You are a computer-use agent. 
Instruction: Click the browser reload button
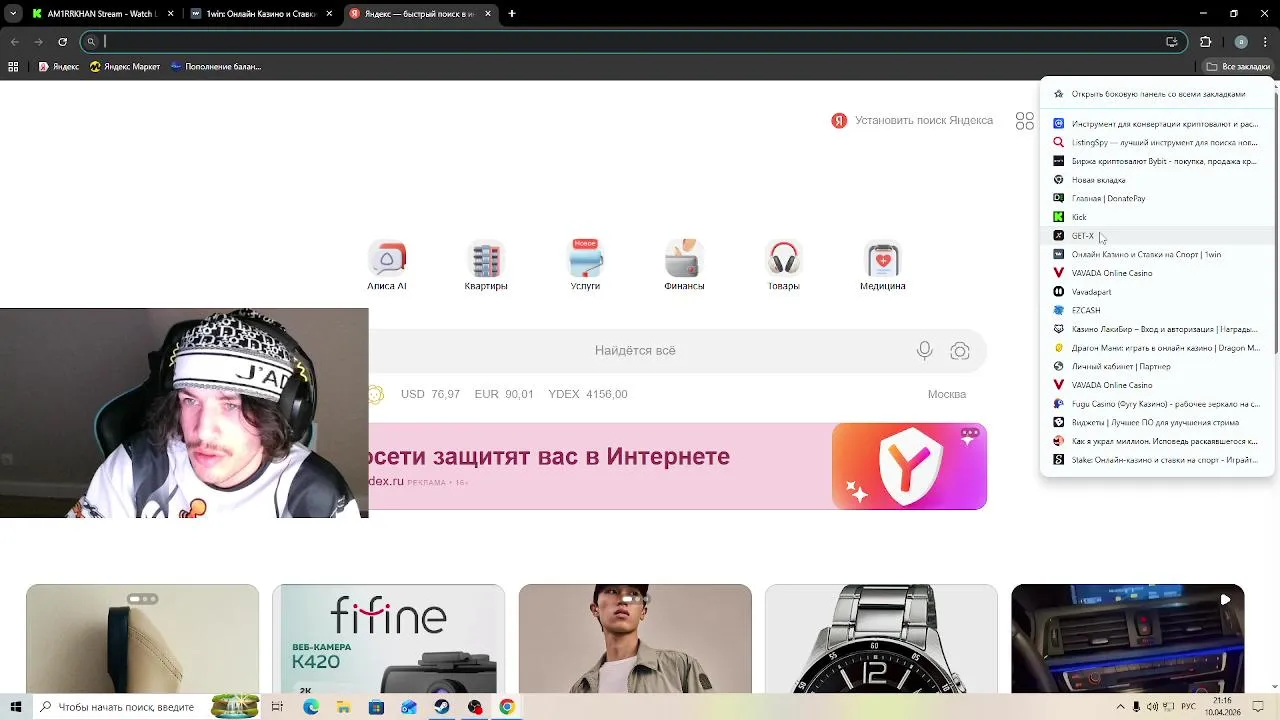[63, 42]
